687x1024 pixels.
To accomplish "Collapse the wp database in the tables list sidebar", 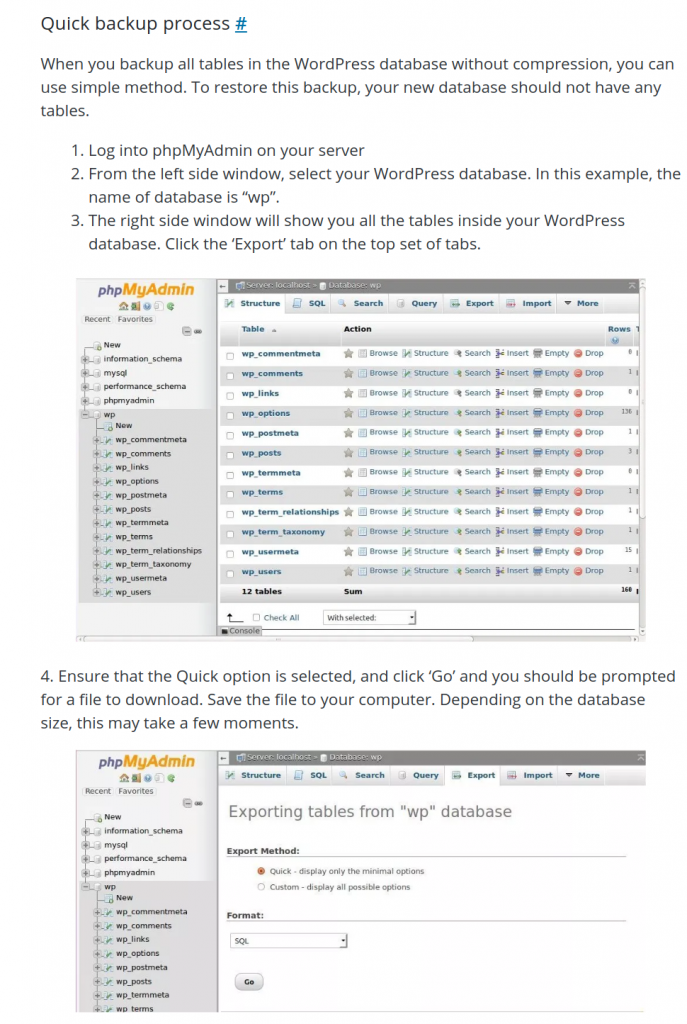I will [x=86, y=415].
